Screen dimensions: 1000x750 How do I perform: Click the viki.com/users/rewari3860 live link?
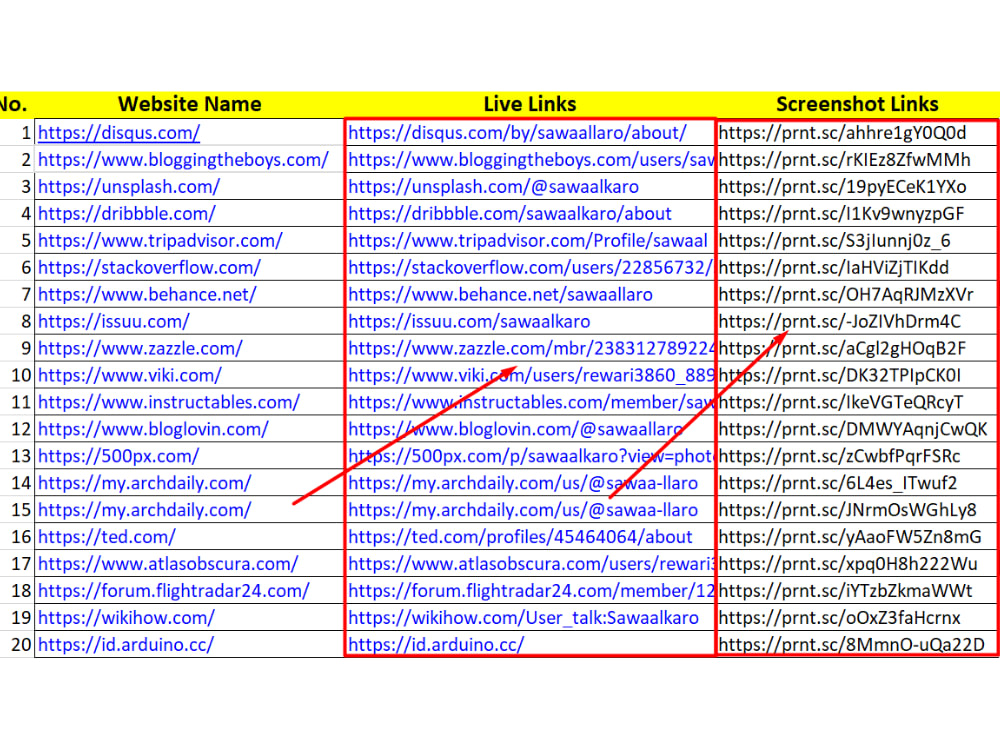531,375
